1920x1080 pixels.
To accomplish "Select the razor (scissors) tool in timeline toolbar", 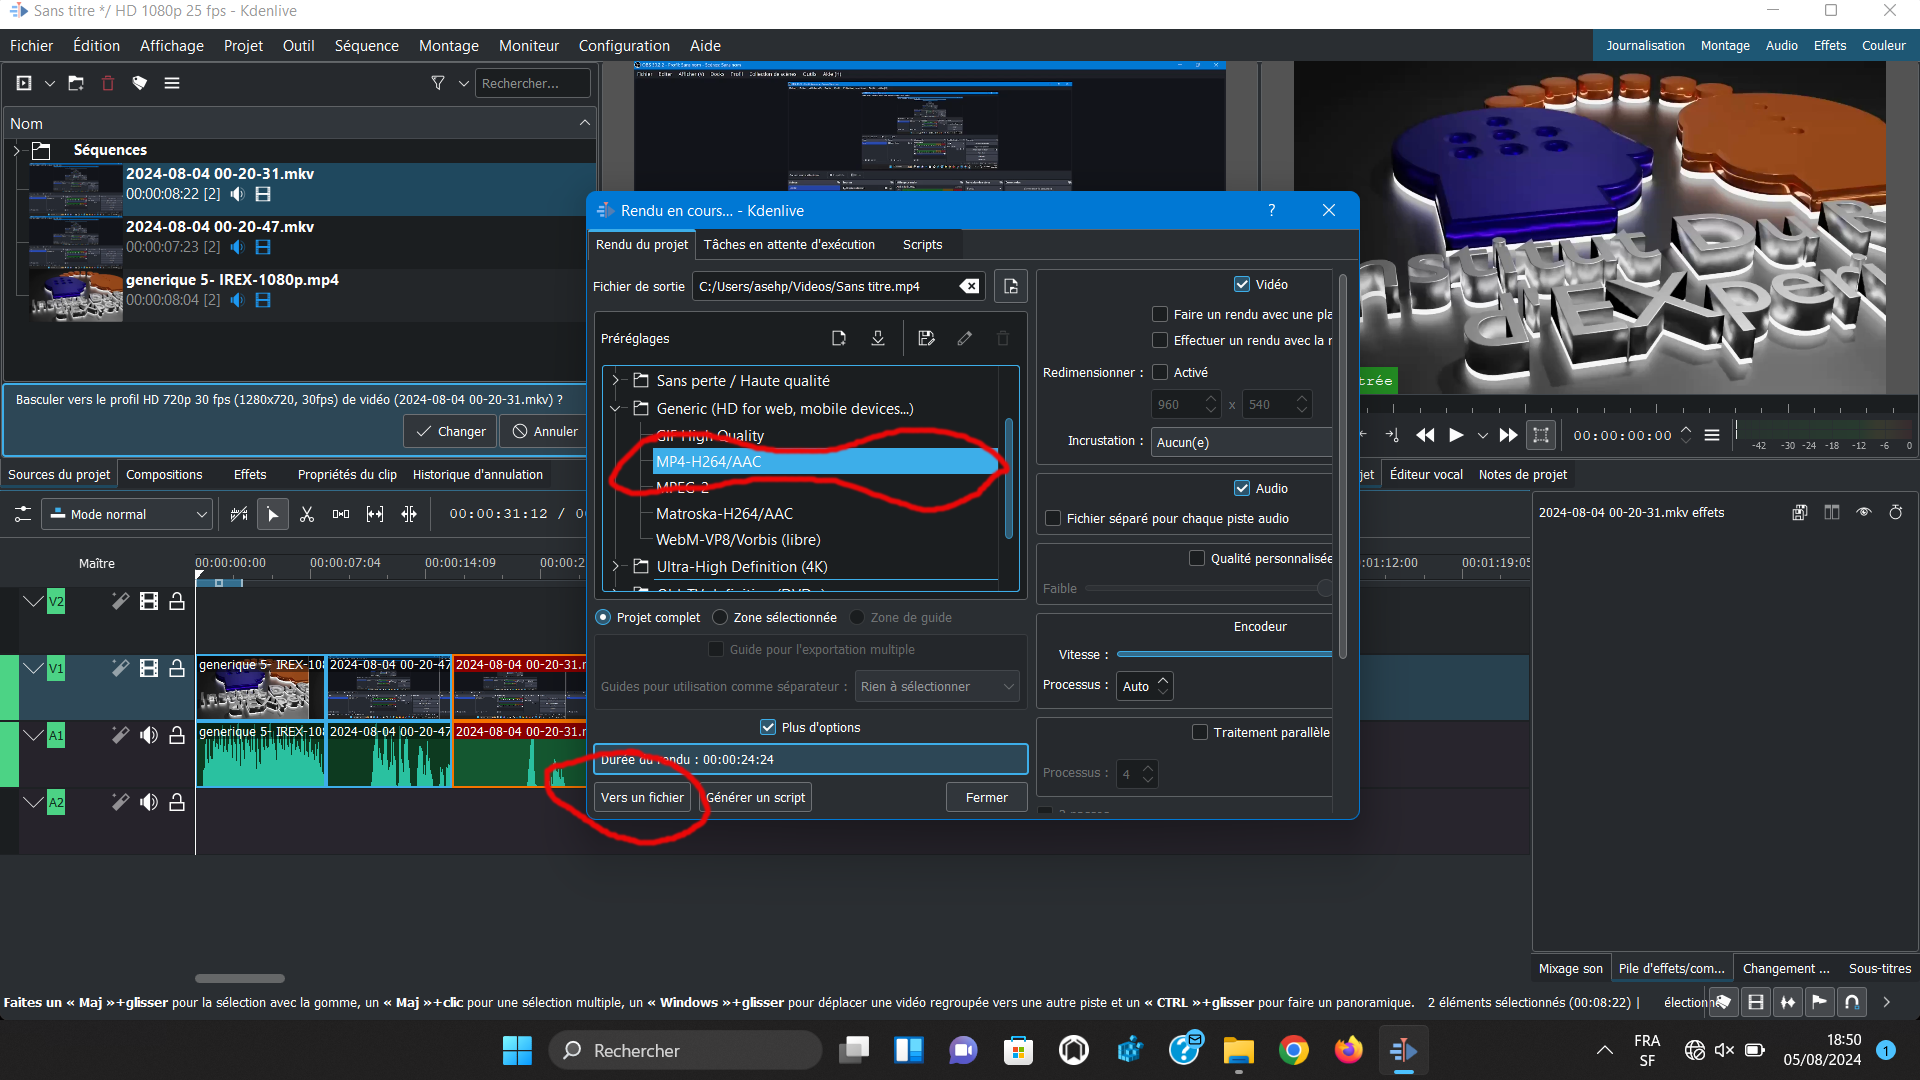I will (307, 514).
